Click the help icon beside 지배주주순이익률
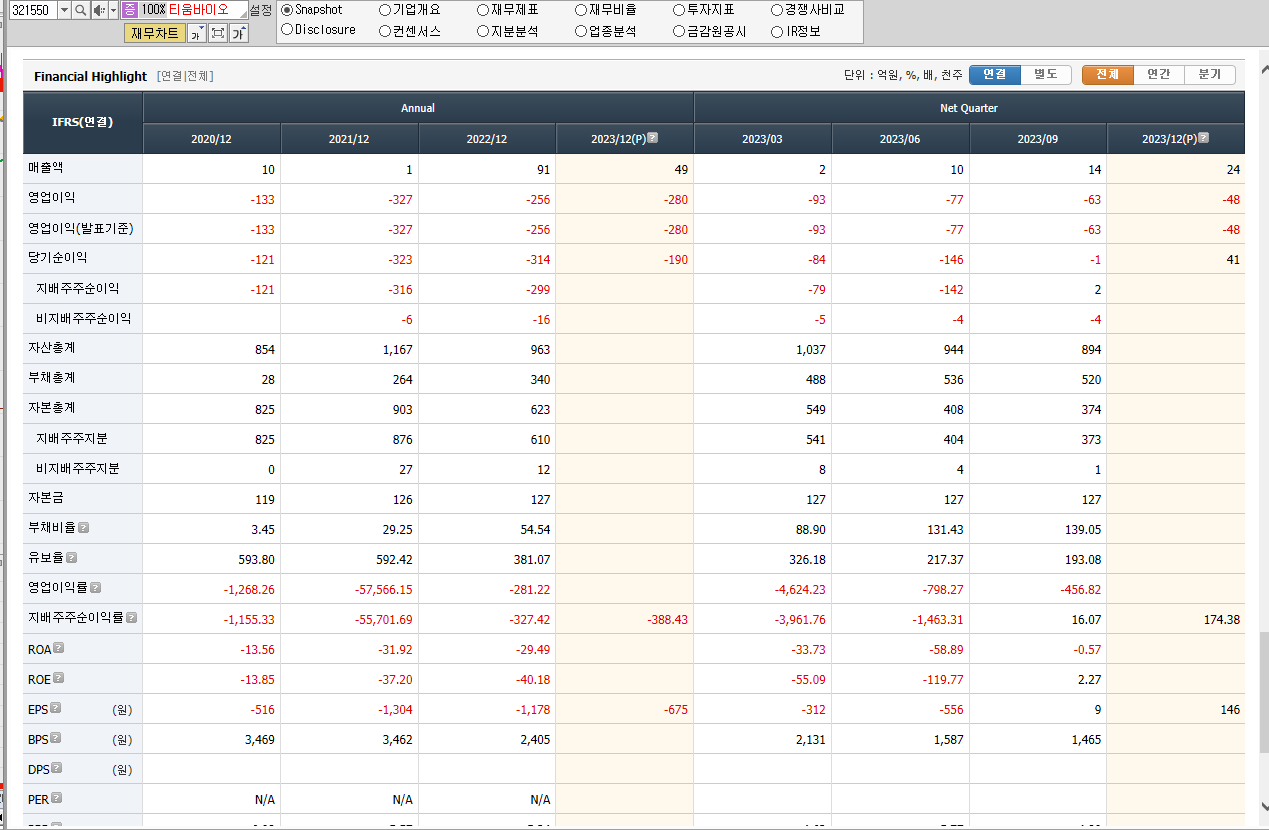This screenshot has height=830, width=1269. pos(131,618)
